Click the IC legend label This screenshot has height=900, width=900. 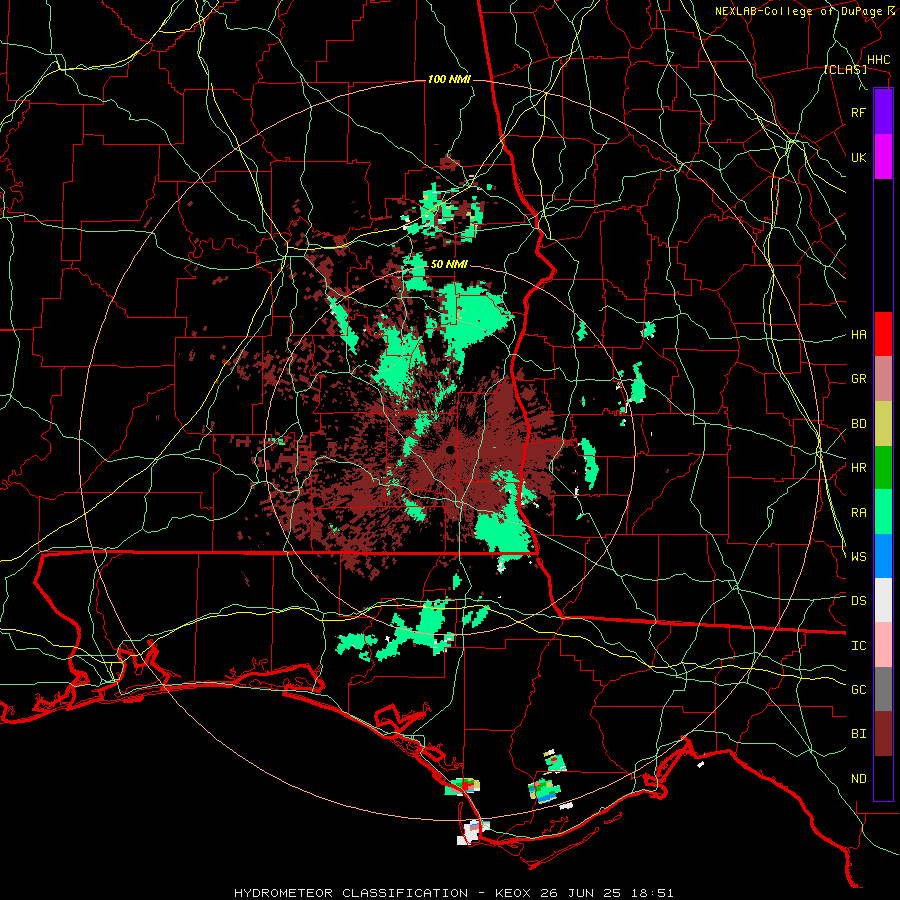pyautogui.click(x=858, y=646)
